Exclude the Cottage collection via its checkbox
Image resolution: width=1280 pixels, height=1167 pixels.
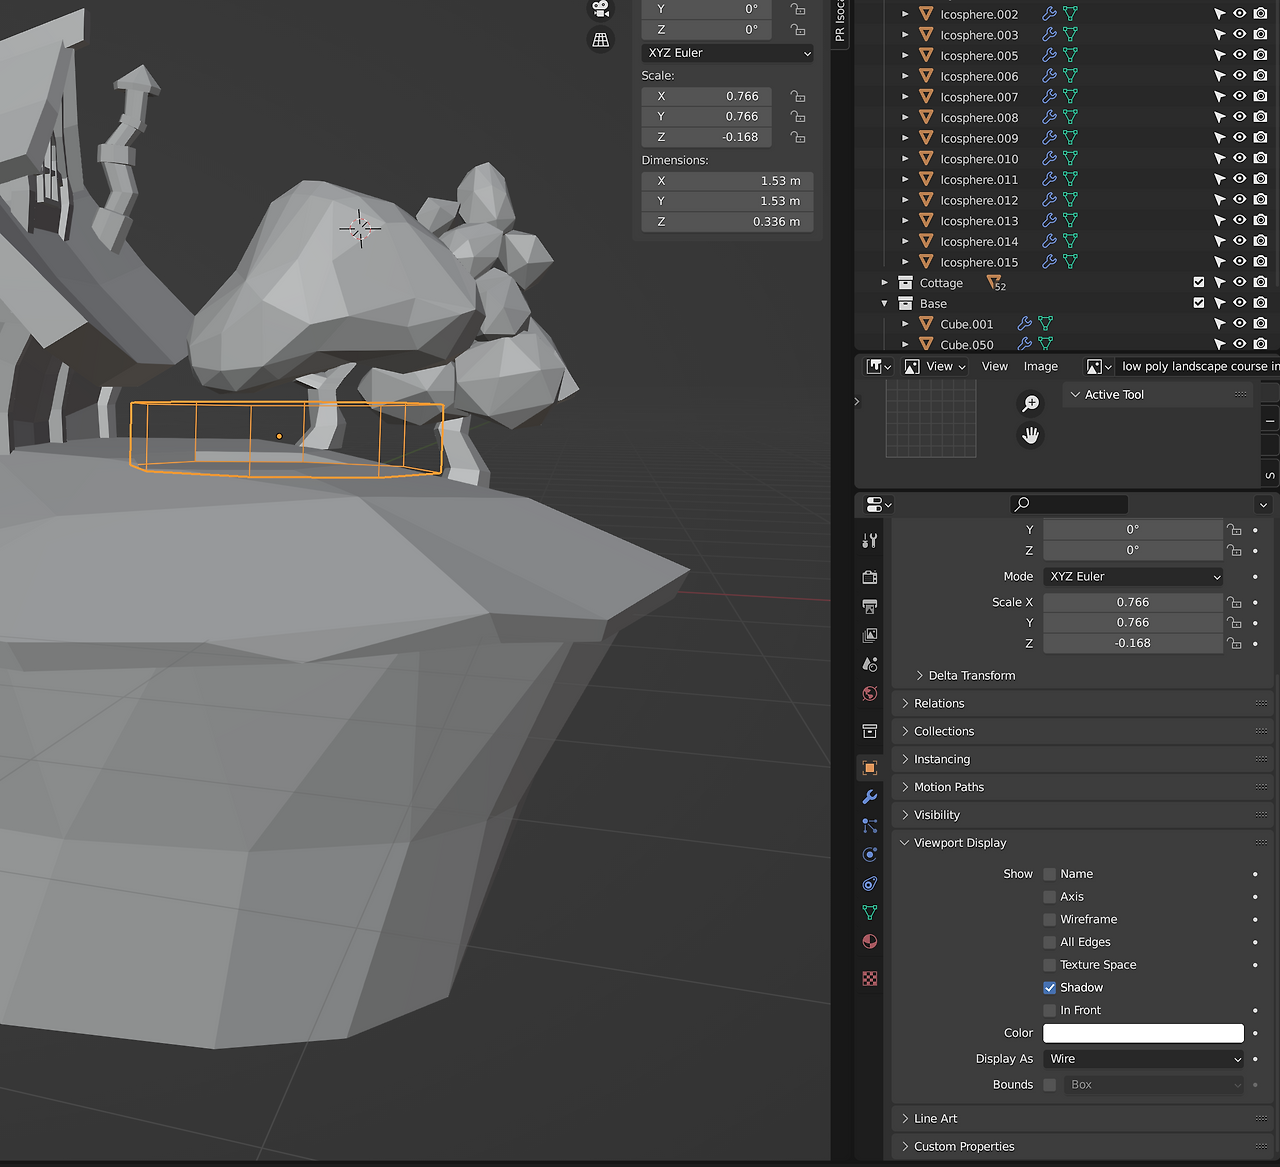(1199, 283)
